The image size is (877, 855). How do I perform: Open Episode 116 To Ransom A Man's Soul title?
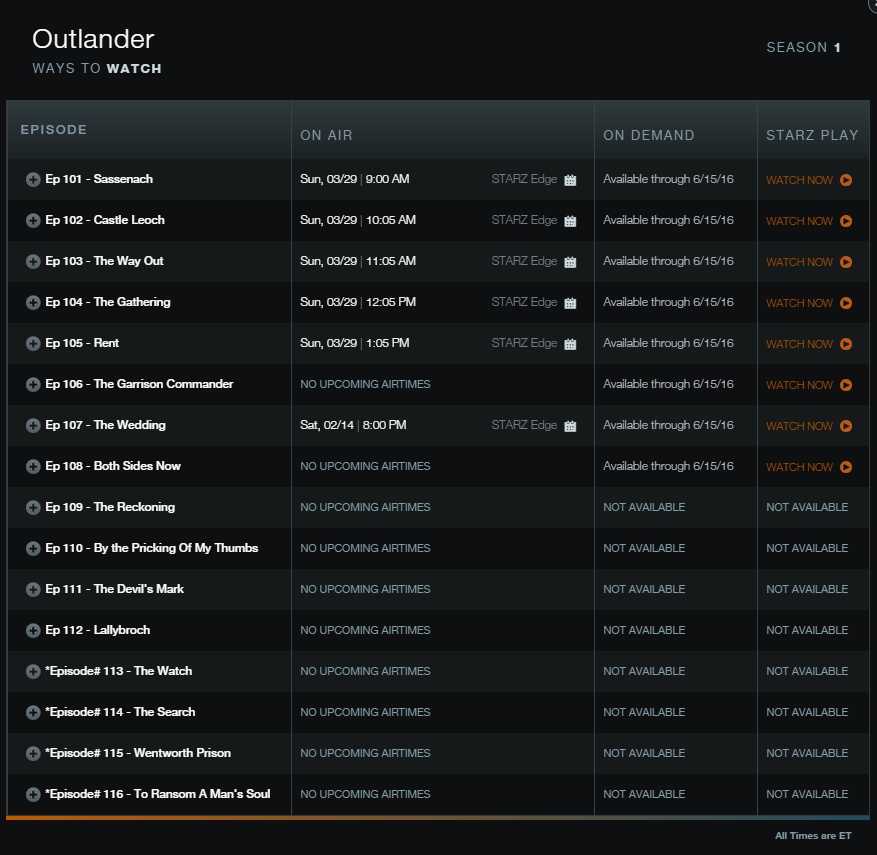[x=158, y=794]
